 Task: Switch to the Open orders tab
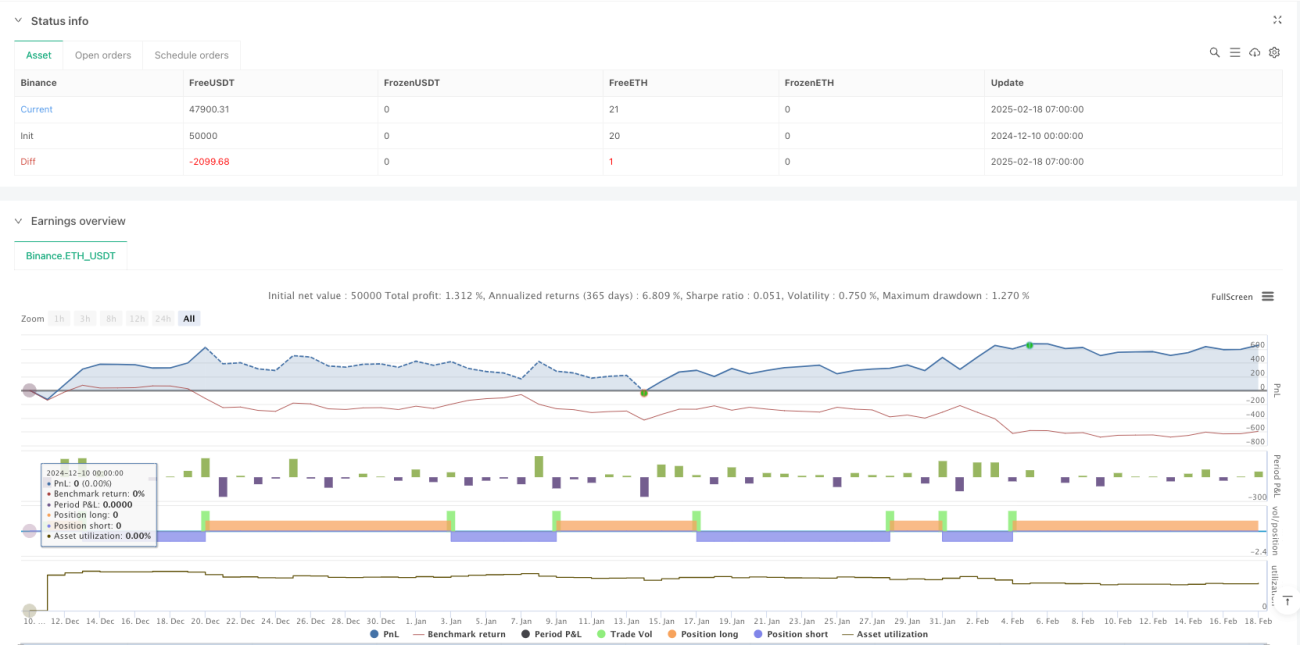(x=102, y=55)
